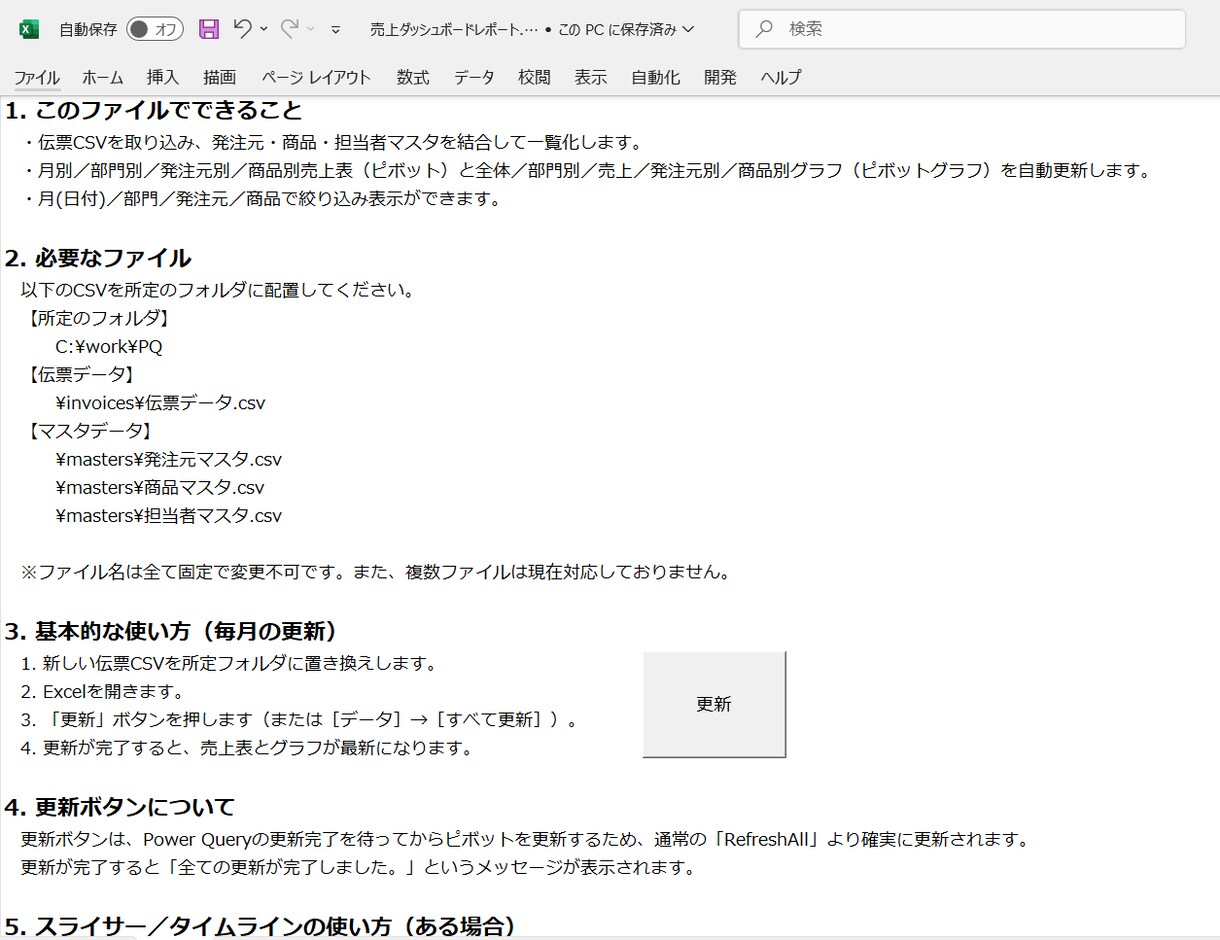The height and width of the screenshot is (940, 1220).
Task: Select the line '以下のCSVを所定のフォルダに配置してください。'
Action: tap(218, 291)
